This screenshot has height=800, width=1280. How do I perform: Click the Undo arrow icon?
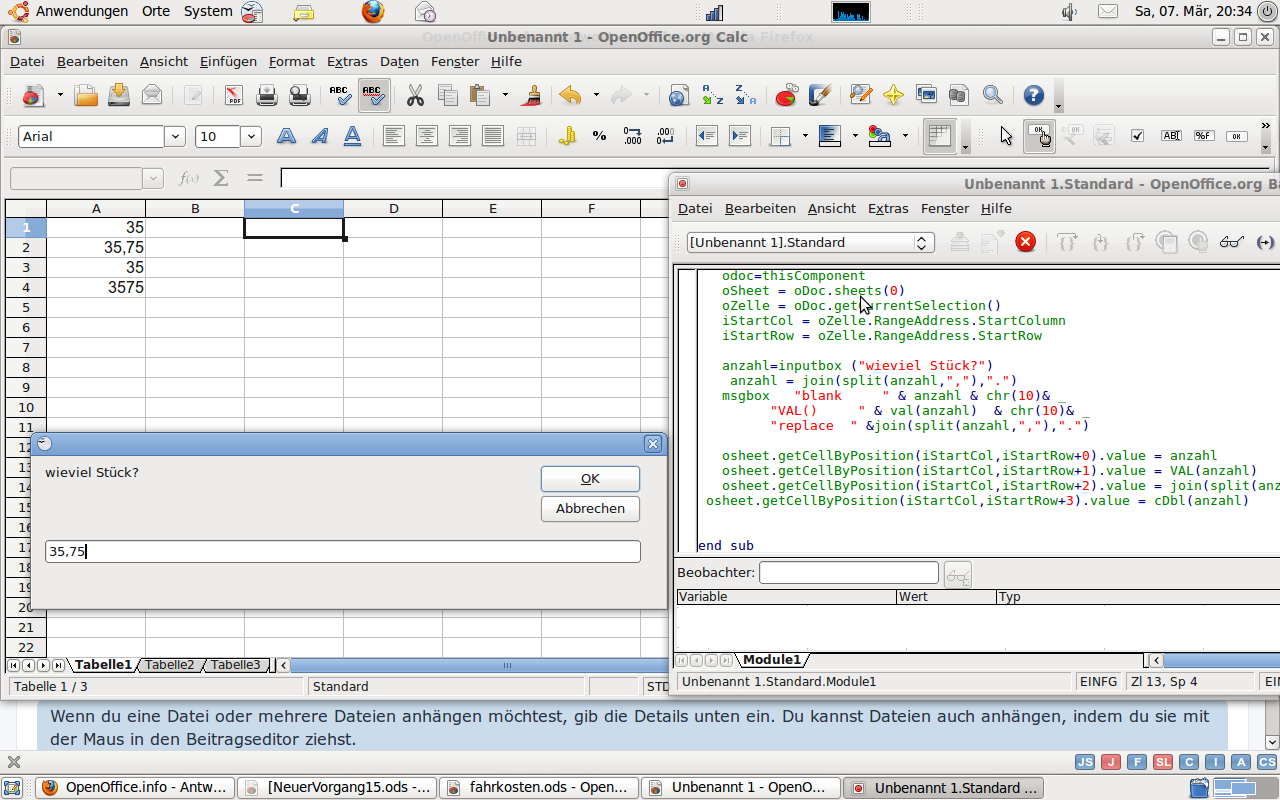(x=570, y=96)
